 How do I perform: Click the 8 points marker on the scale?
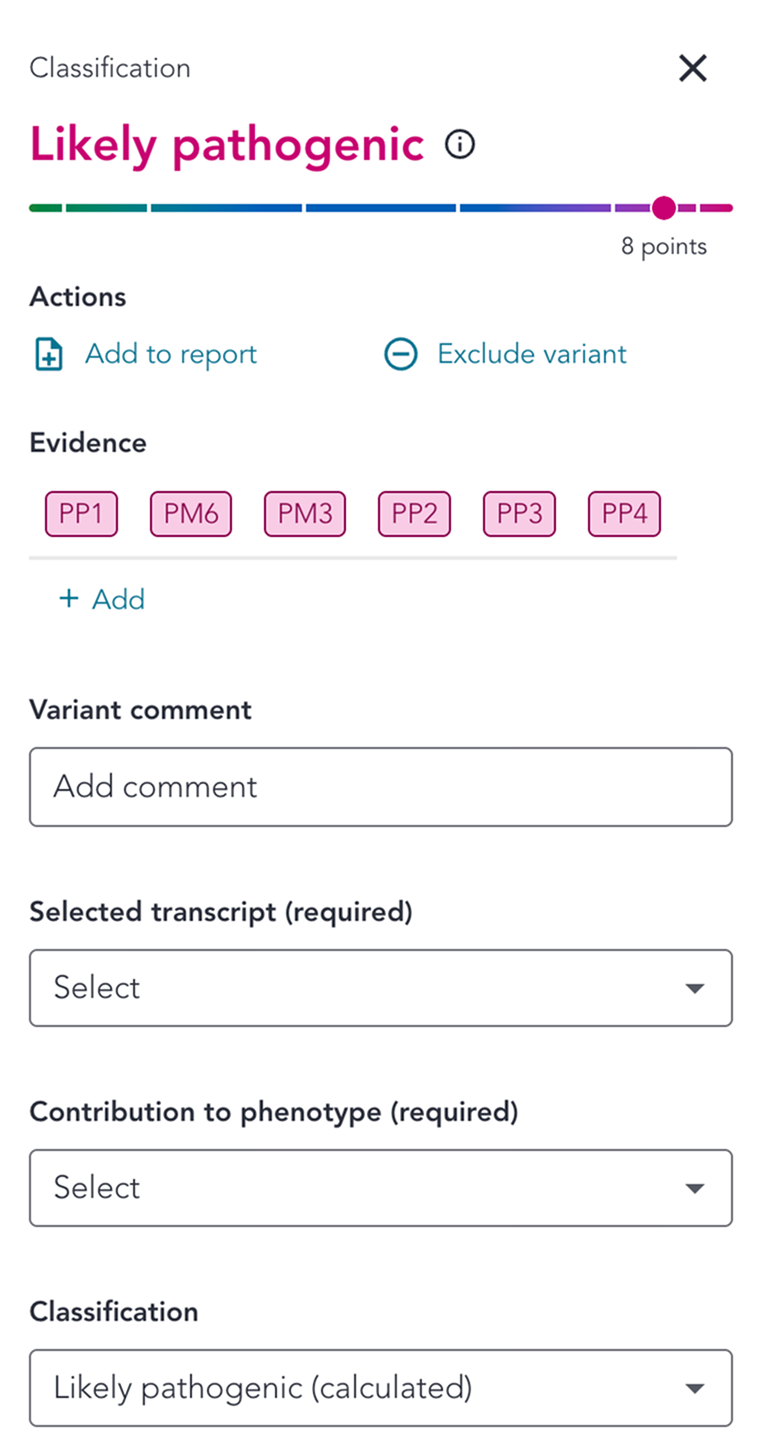coord(663,208)
